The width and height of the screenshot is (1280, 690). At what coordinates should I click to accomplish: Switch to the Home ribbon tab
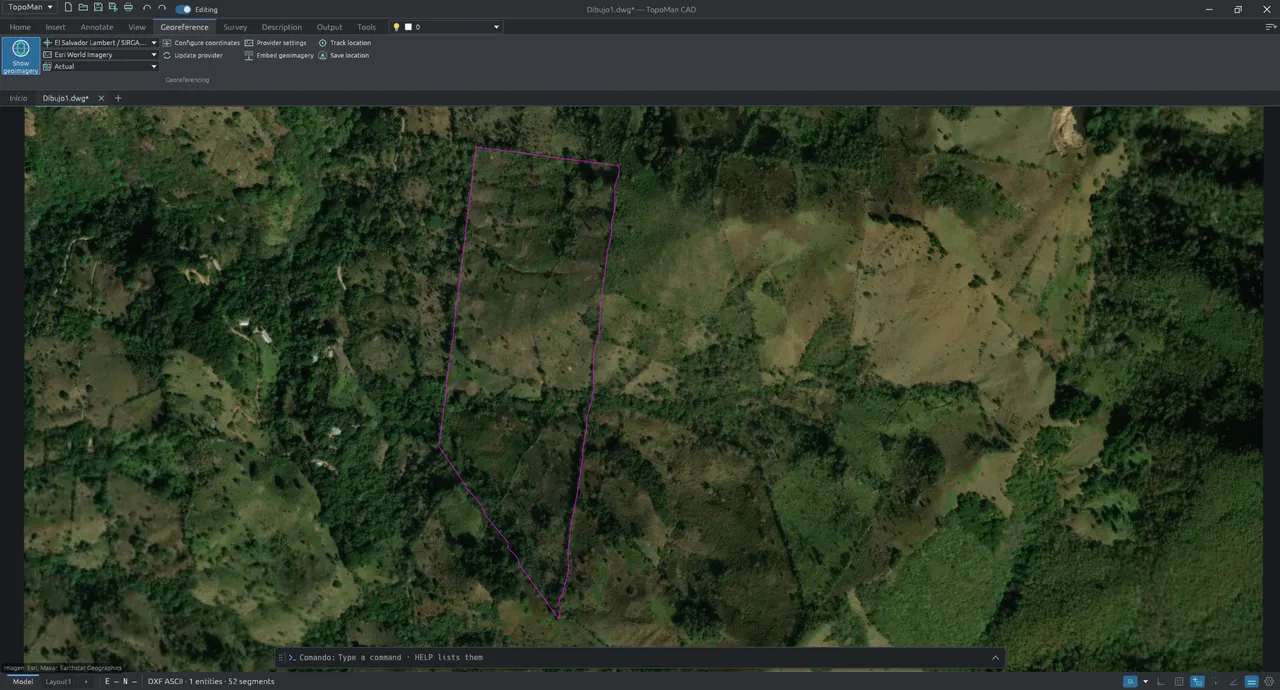pos(20,27)
